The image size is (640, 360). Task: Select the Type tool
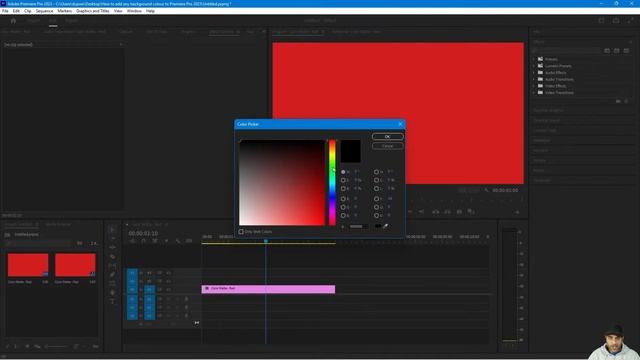[113, 301]
